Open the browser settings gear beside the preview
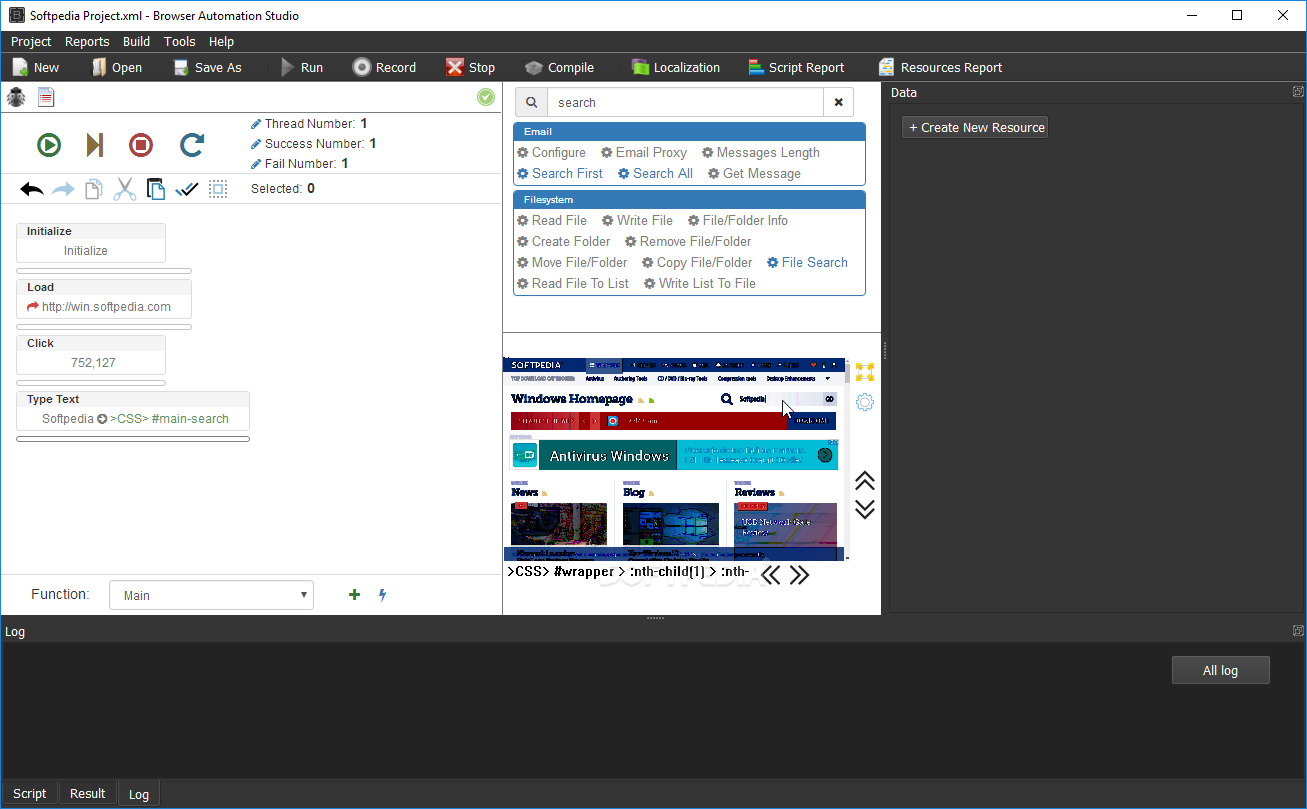 click(864, 401)
